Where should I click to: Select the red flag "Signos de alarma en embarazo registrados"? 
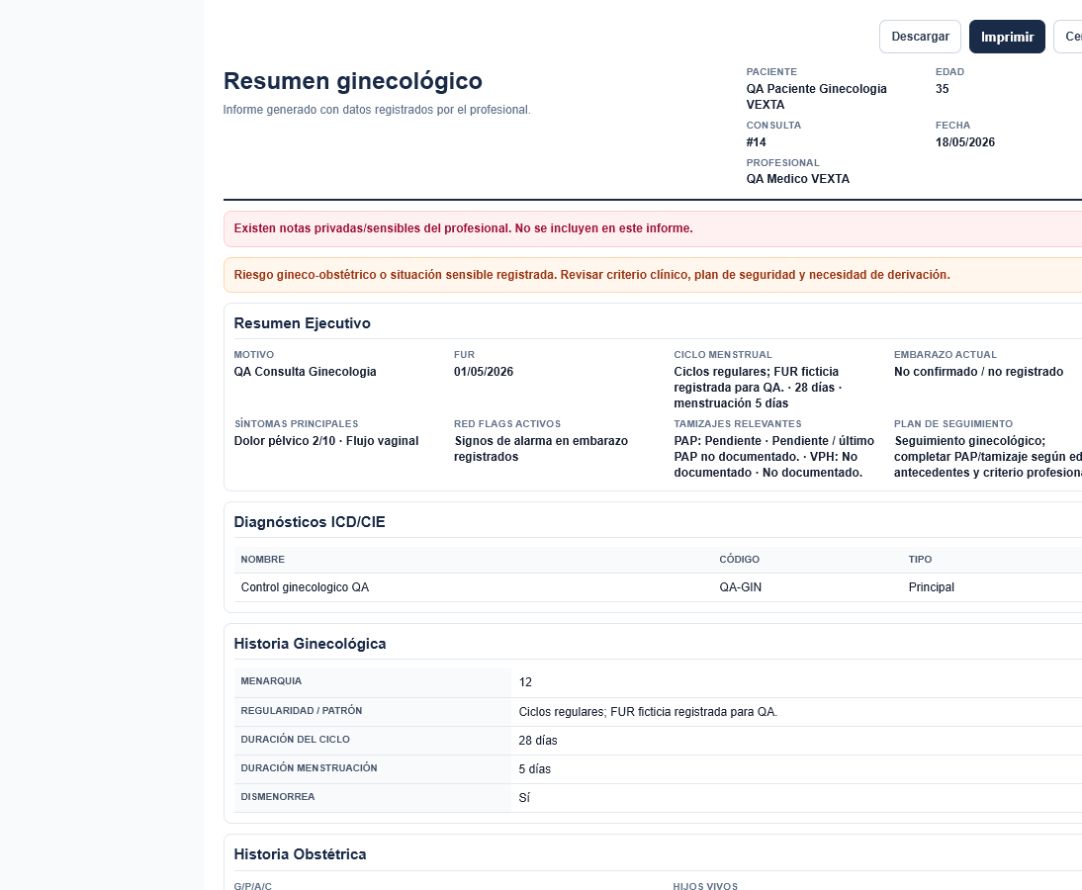tap(541, 449)
